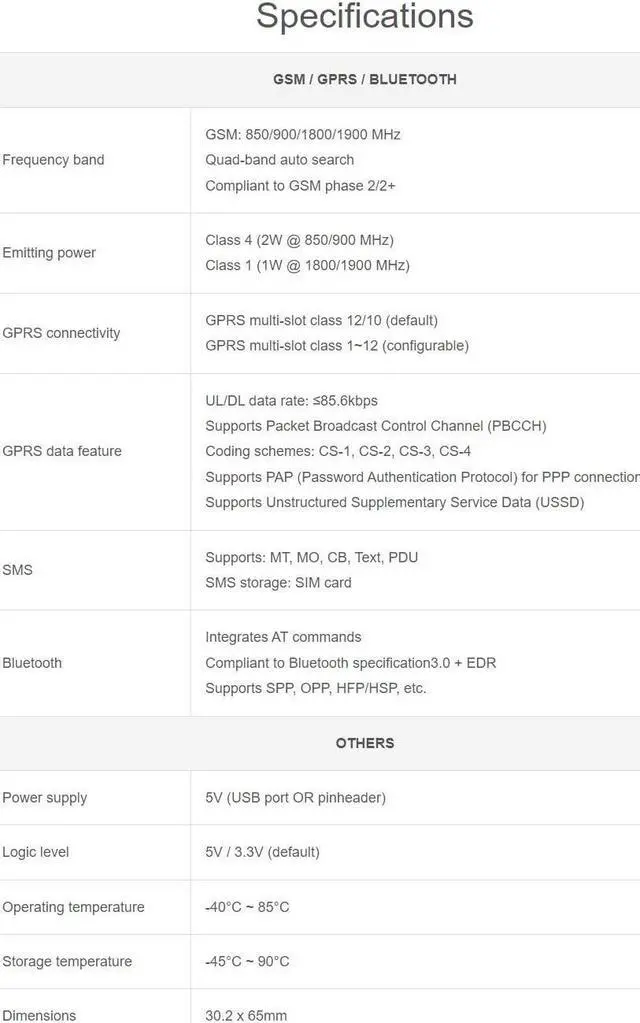640x1023 pixels.
Task: Click the Coding schemes CS-1 to CS-4 line
Action: [337, 451]
